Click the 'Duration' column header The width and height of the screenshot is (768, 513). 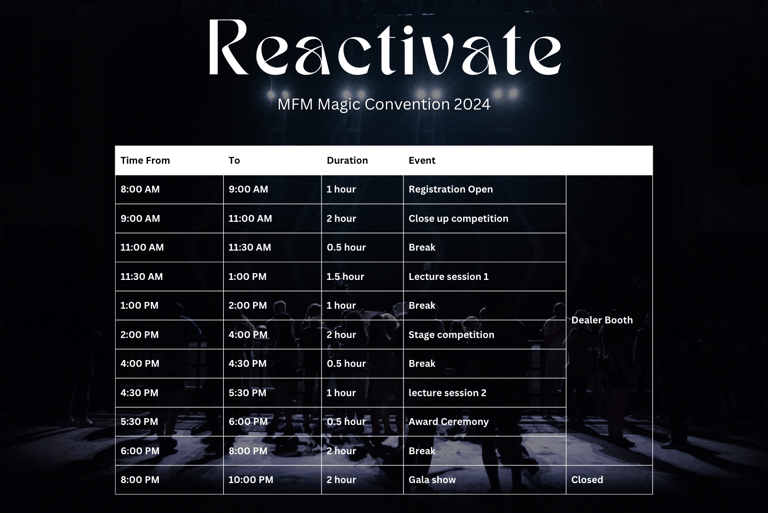click(347, 160)
